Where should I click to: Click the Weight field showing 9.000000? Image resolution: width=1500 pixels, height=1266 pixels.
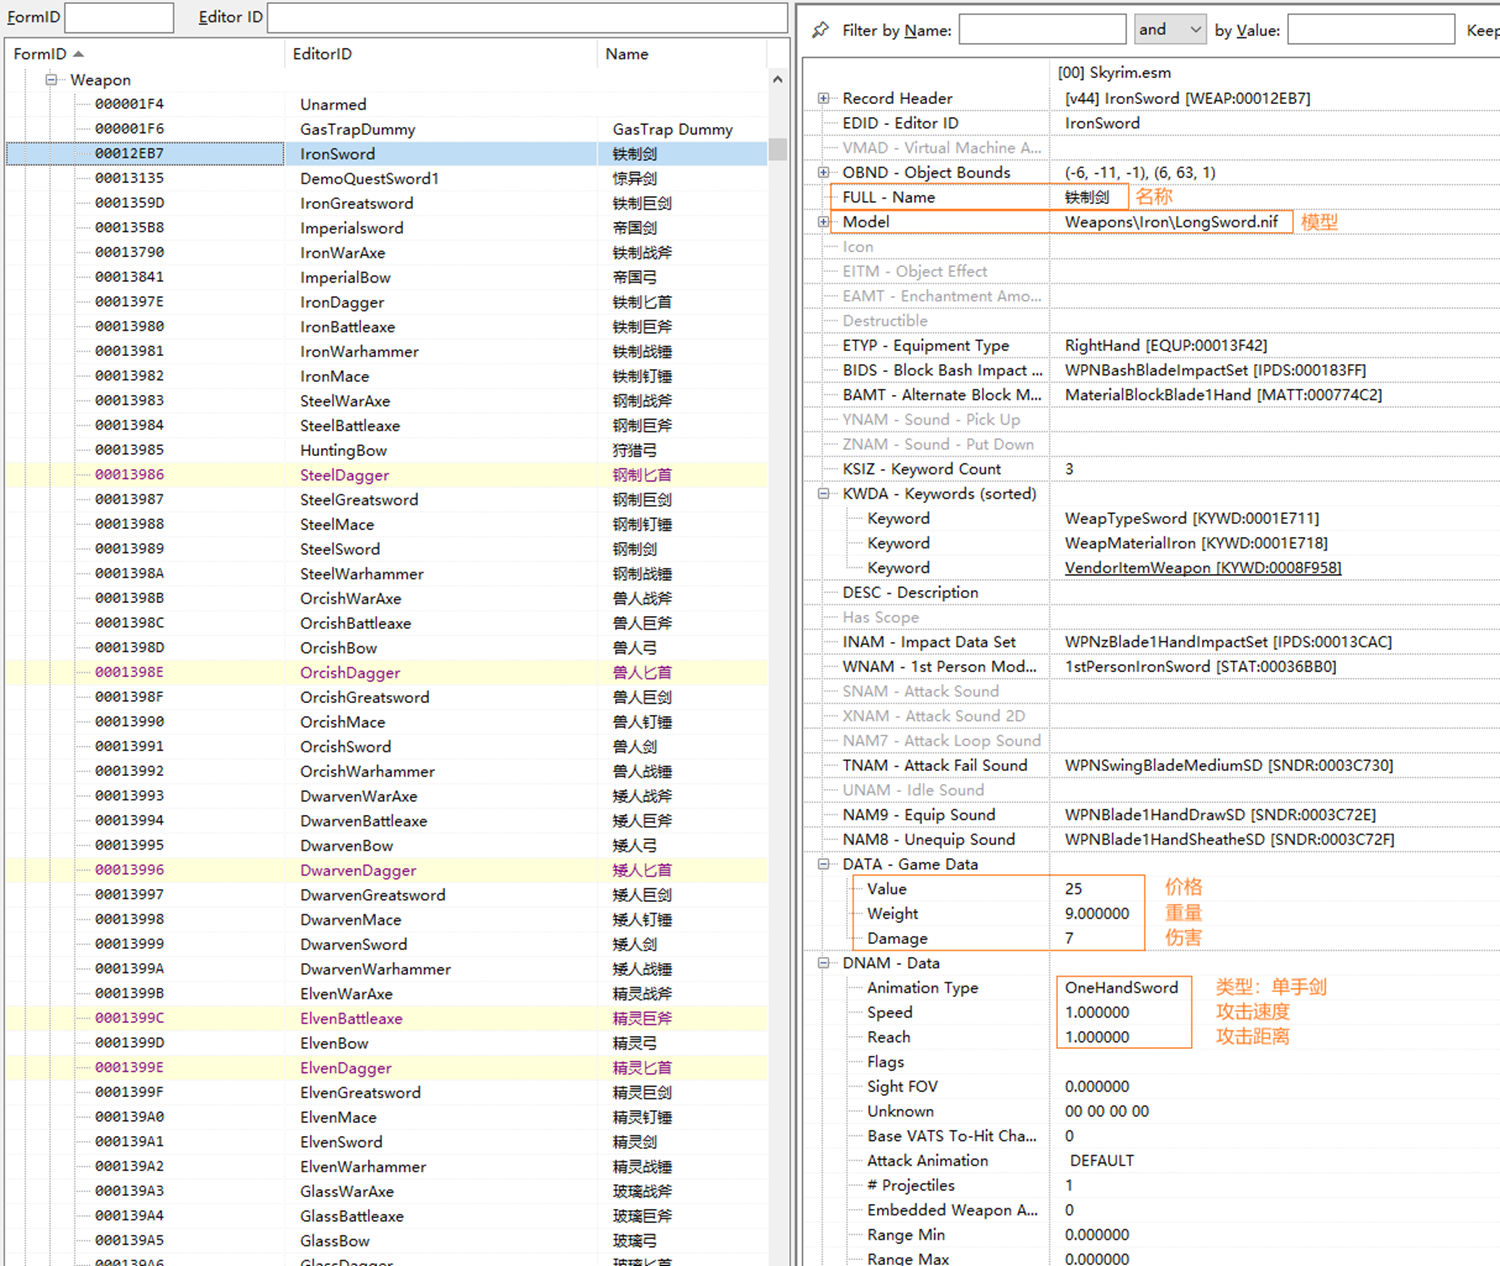1097,914
